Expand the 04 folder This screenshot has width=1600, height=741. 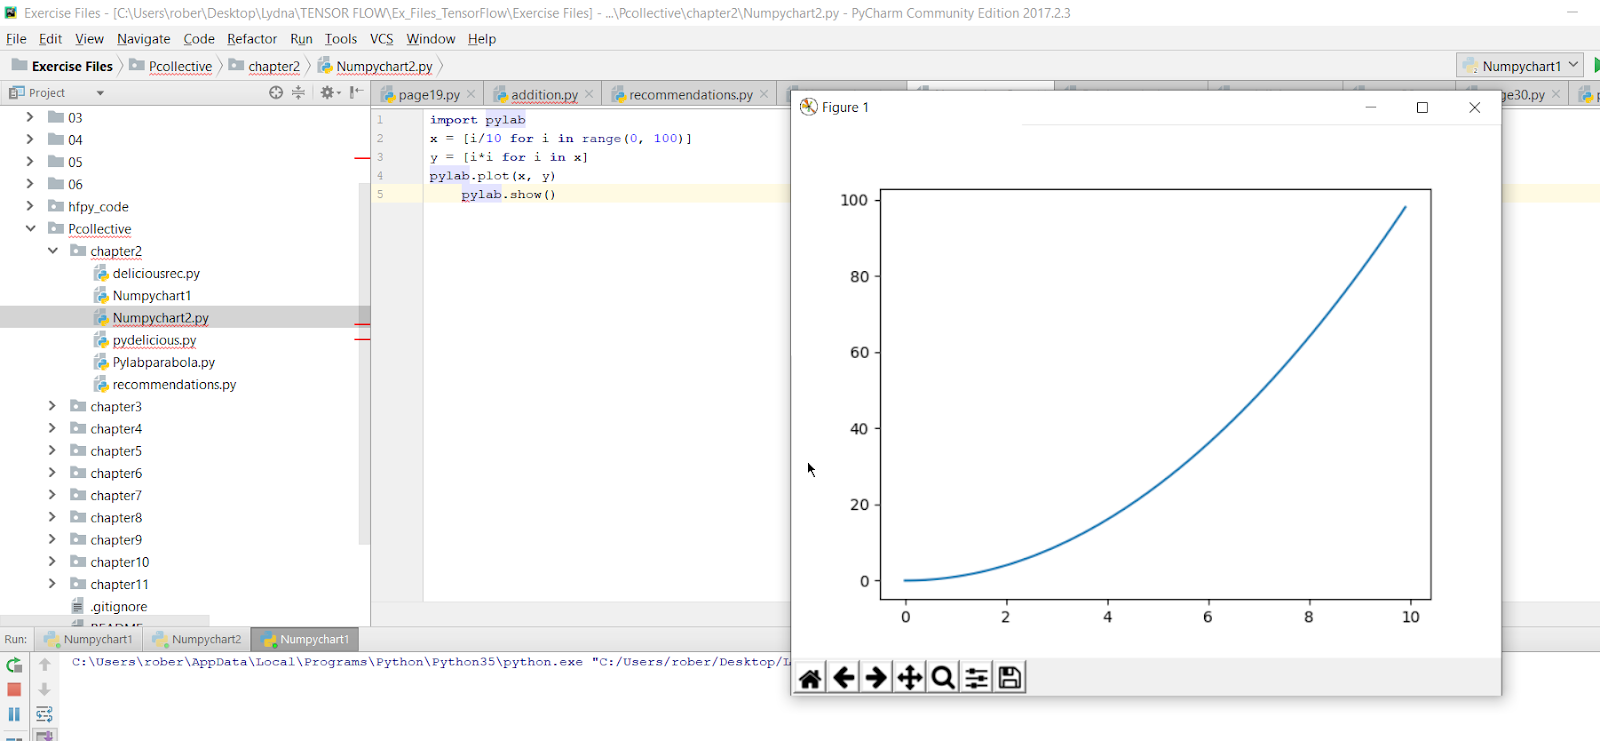pyautogui.click(x=29, y=139)
